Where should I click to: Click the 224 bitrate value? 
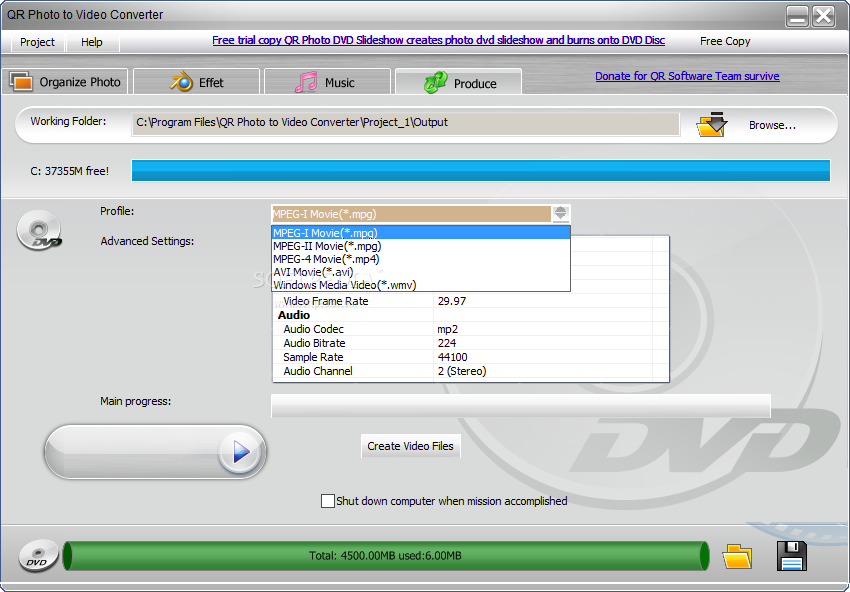[x=447, y=343]
